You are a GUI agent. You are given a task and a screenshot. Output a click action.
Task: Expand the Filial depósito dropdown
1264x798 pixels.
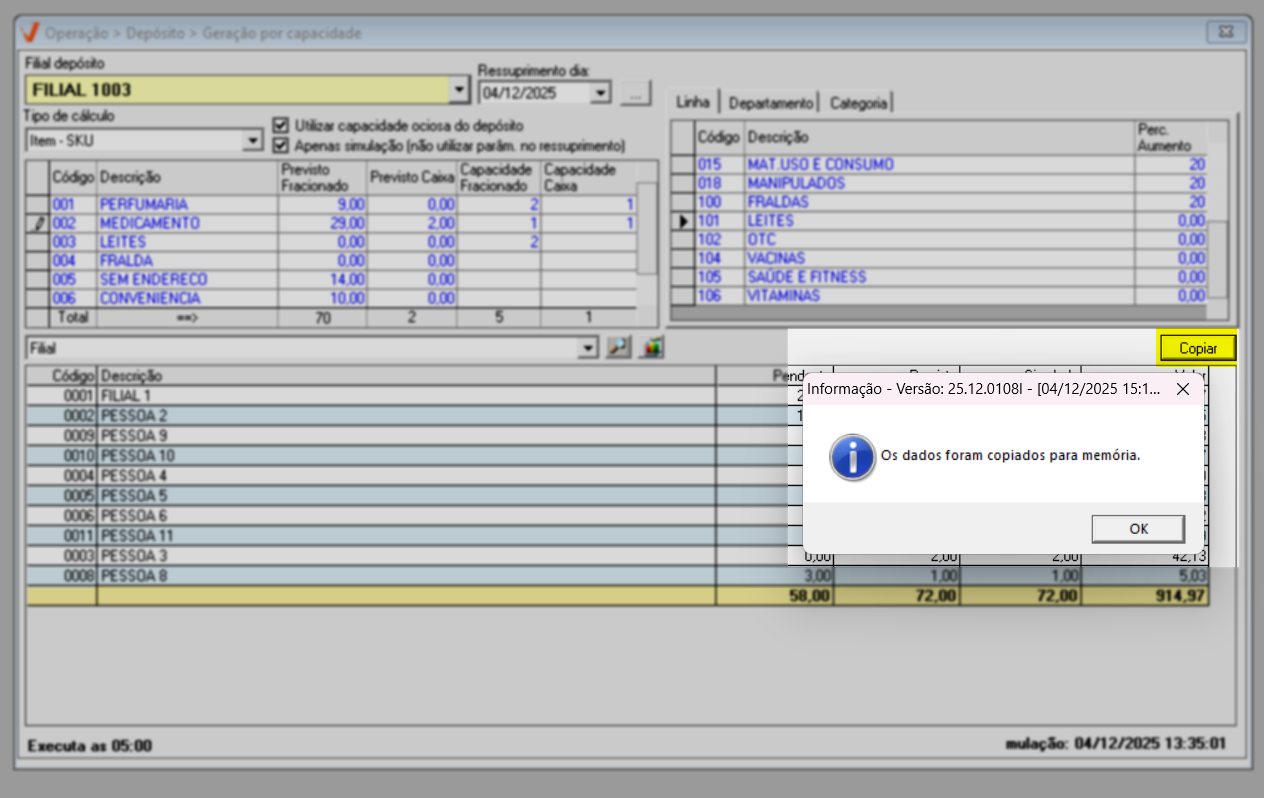tap(459, 90)
